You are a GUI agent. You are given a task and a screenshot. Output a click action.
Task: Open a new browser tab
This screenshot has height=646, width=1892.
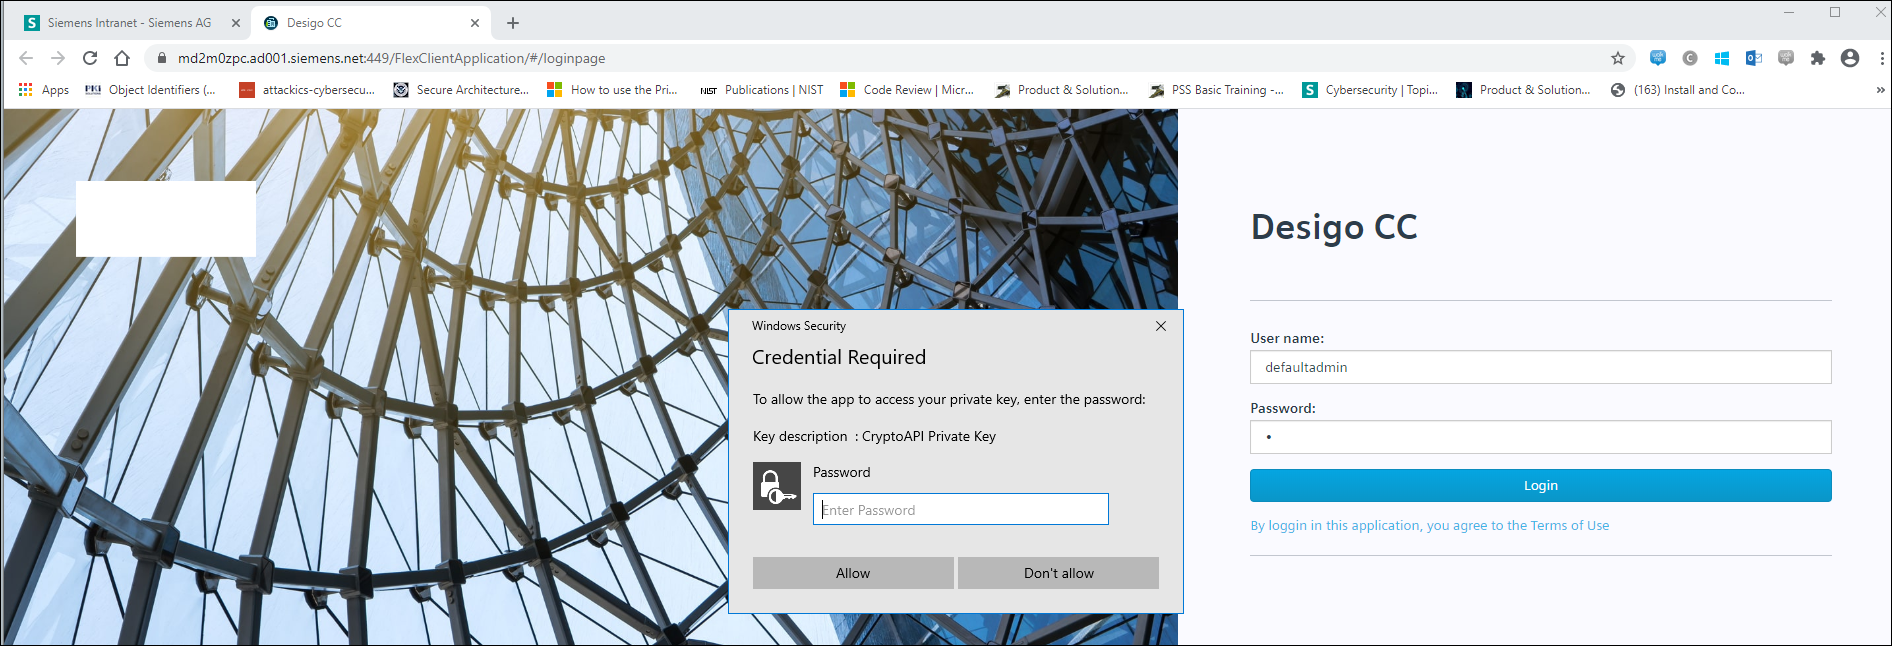pyautogui.click(x=513, y=23)
